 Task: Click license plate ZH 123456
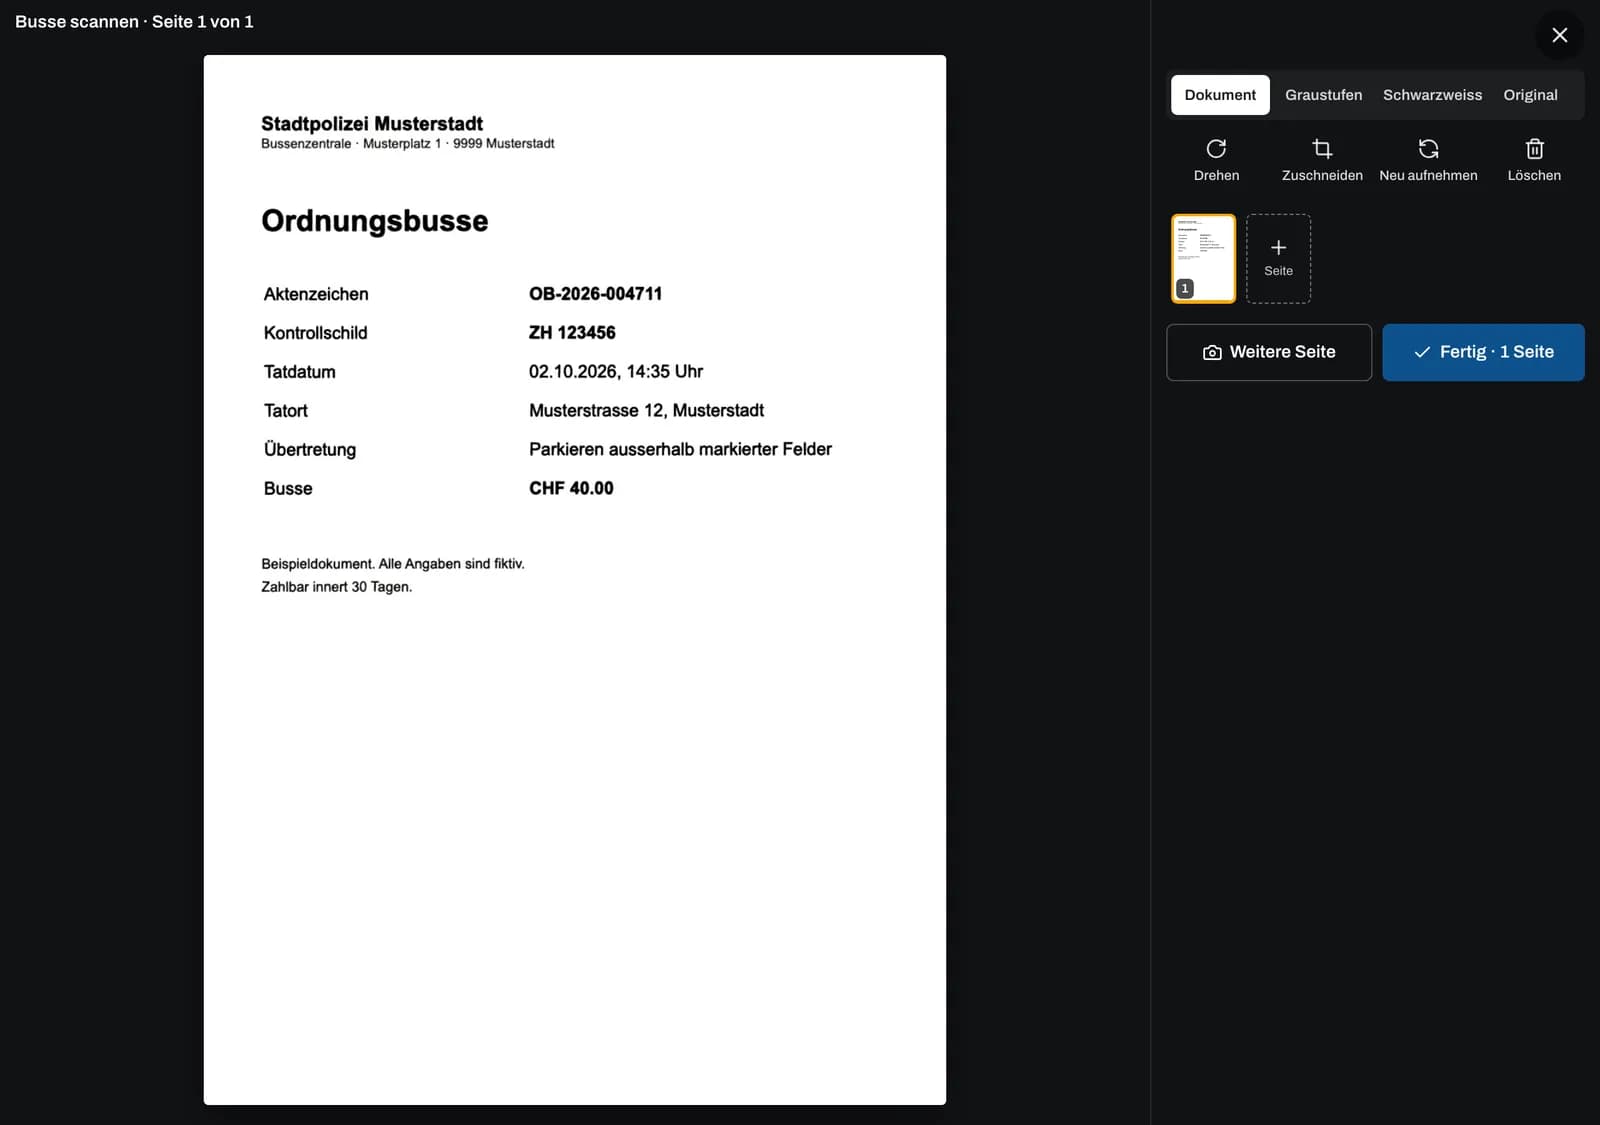[572, 333]
